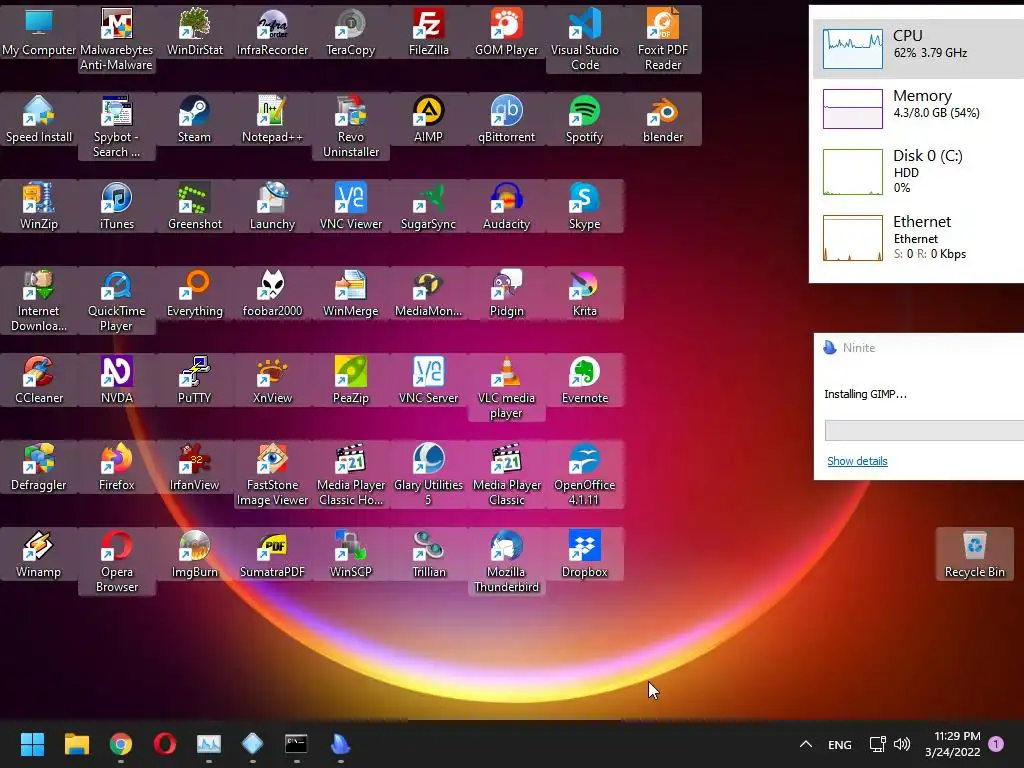
Task: Select the Speed Install shortcut
Action: point(39,119)
